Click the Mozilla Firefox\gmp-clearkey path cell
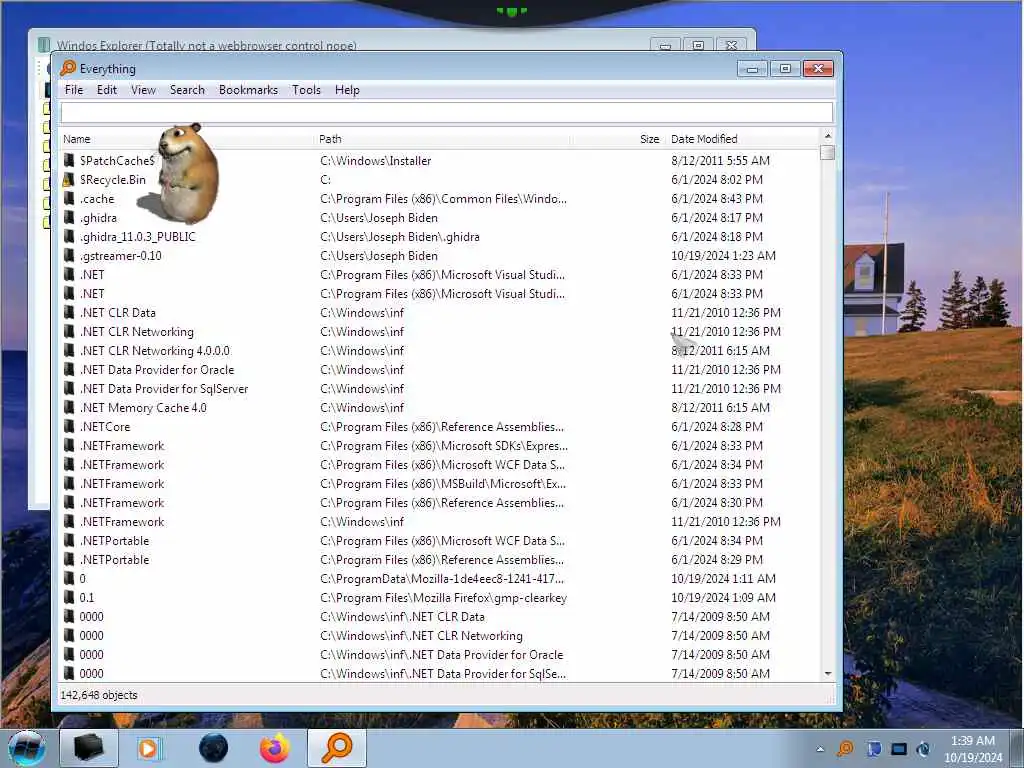Image resolution: width=1024 pixels, height=768 pixels. (x=443, y=598)
